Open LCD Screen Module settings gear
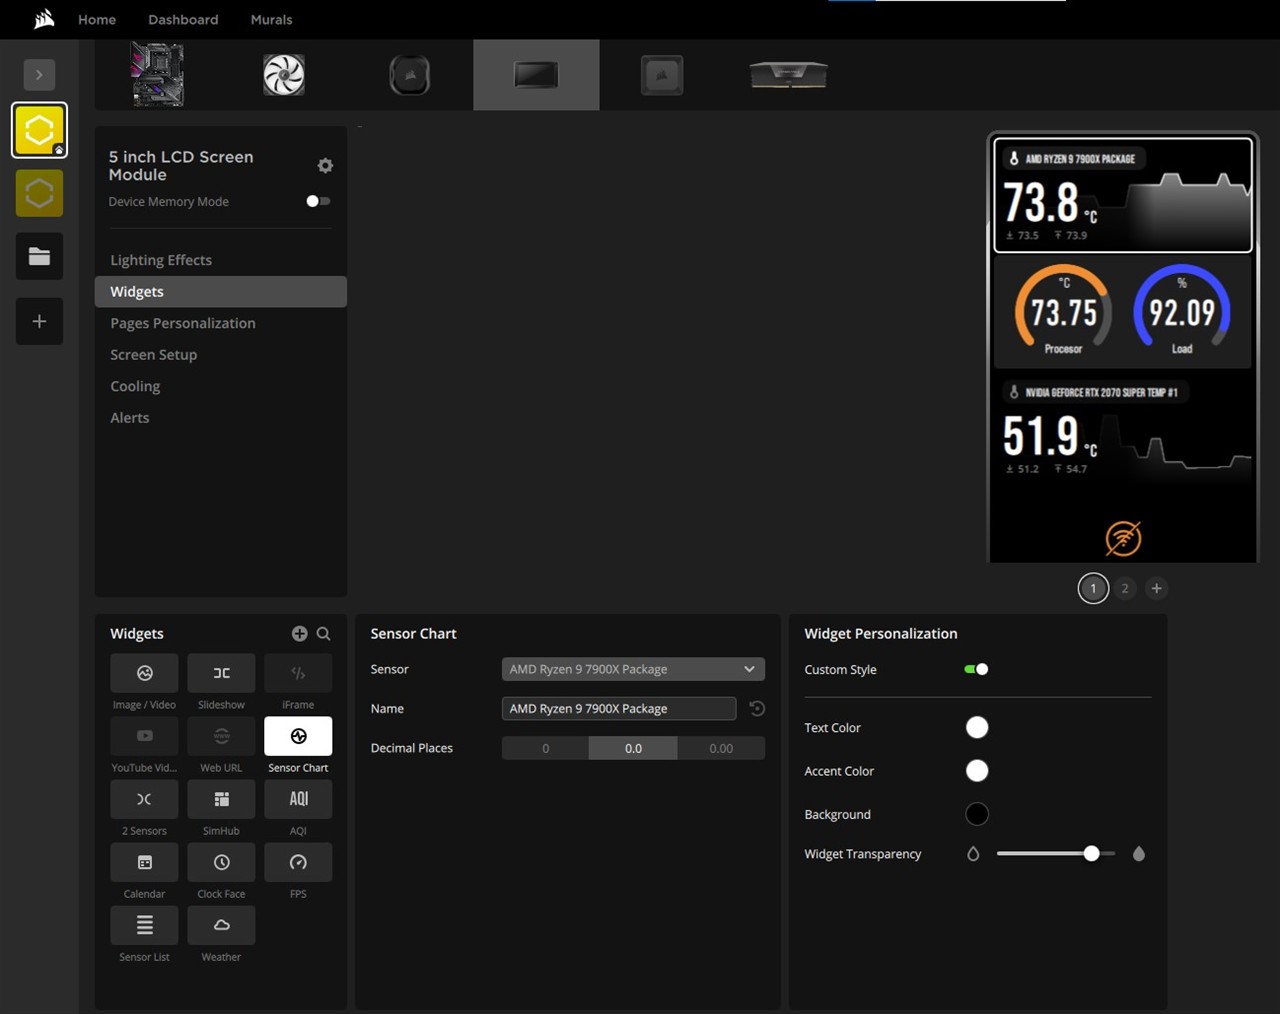The image size is (1280, 1014). 325,166
